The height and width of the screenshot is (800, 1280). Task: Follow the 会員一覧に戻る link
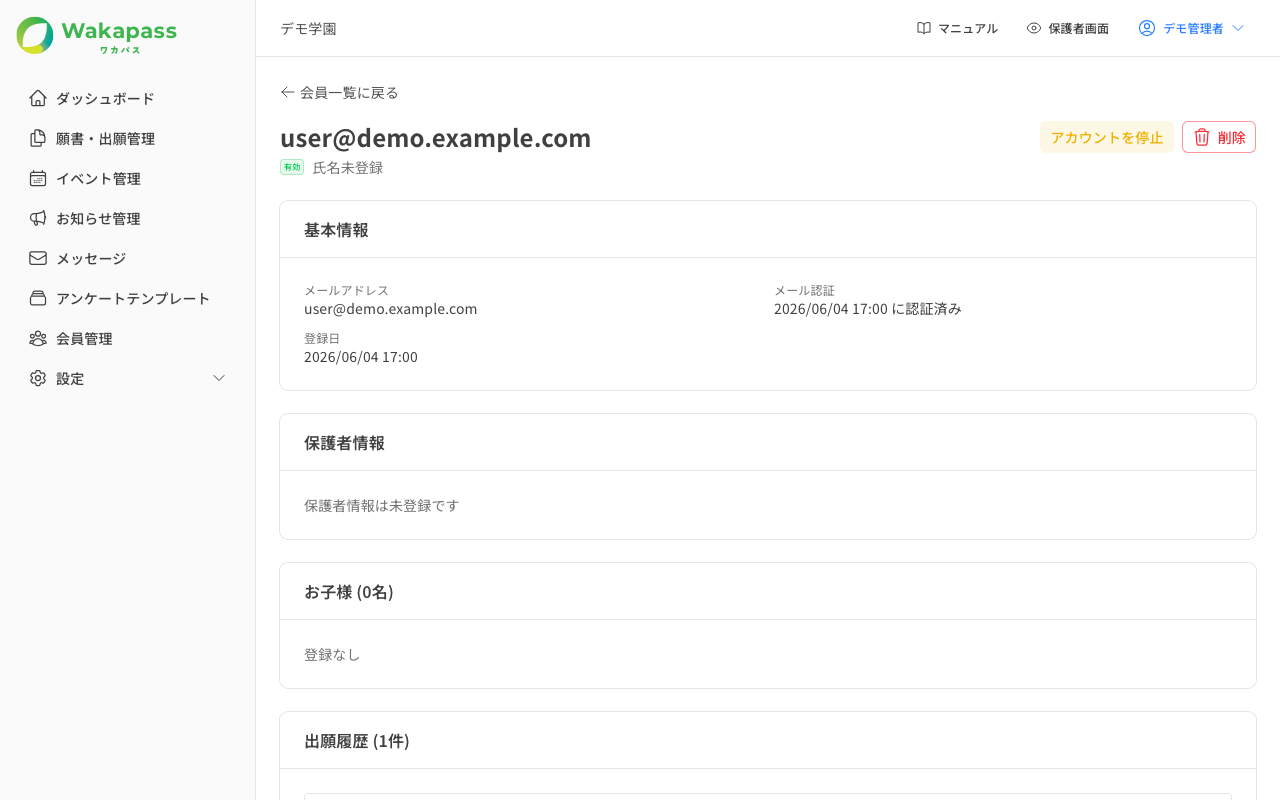349,92
